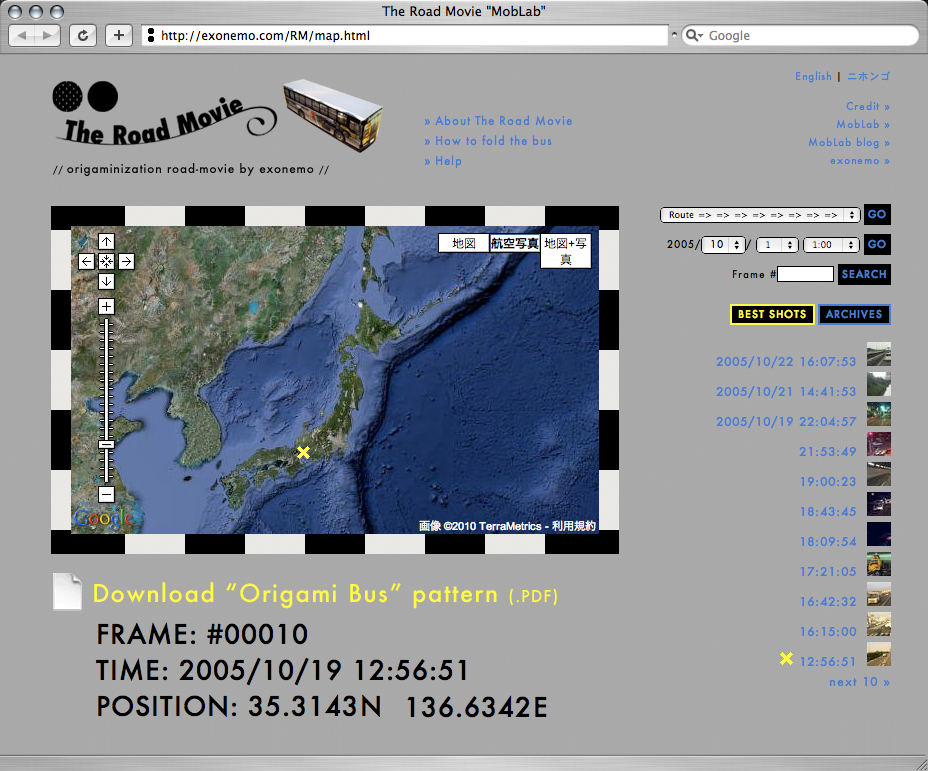Open the day dropdown showing 1

click(x=776, y=244)
